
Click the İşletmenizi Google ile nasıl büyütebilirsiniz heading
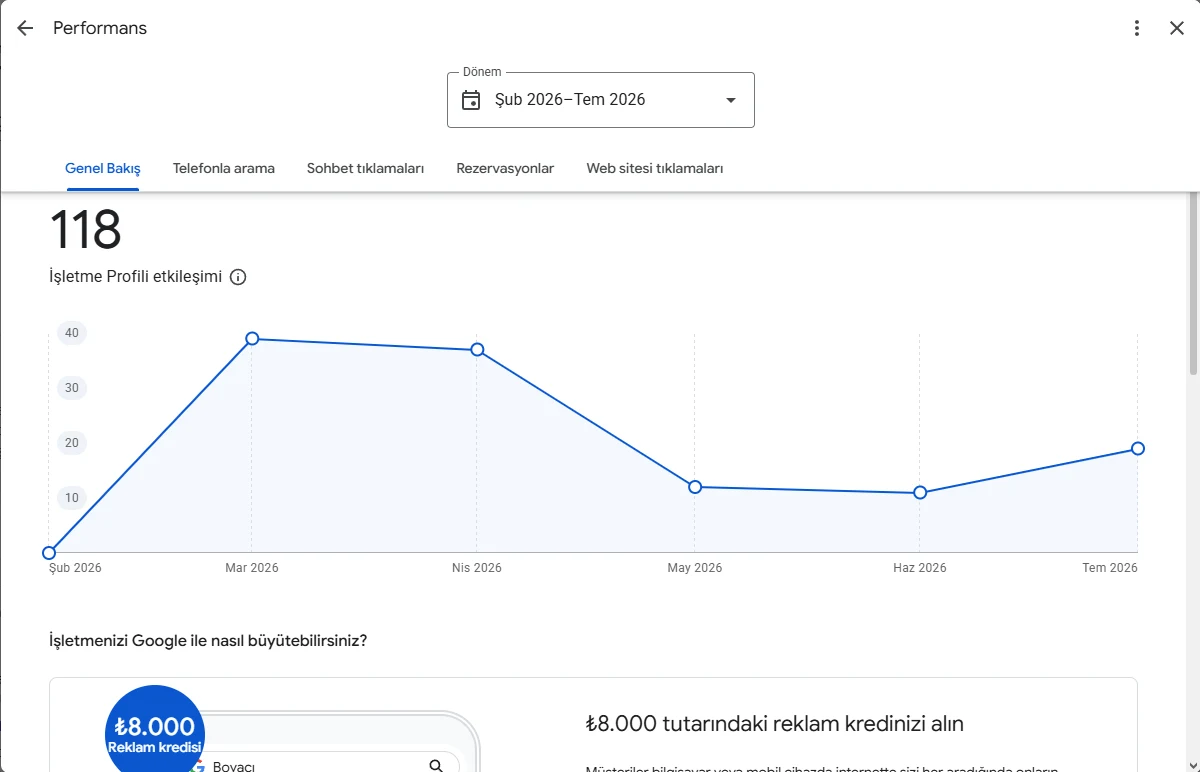tap(208, 640)
